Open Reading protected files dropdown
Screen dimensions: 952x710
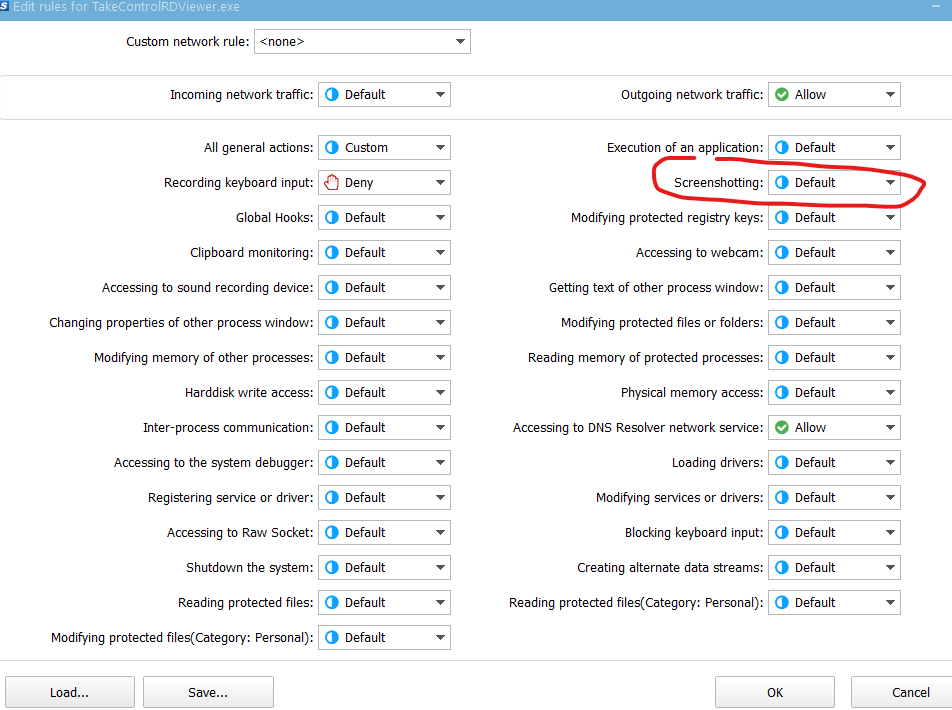384,602
